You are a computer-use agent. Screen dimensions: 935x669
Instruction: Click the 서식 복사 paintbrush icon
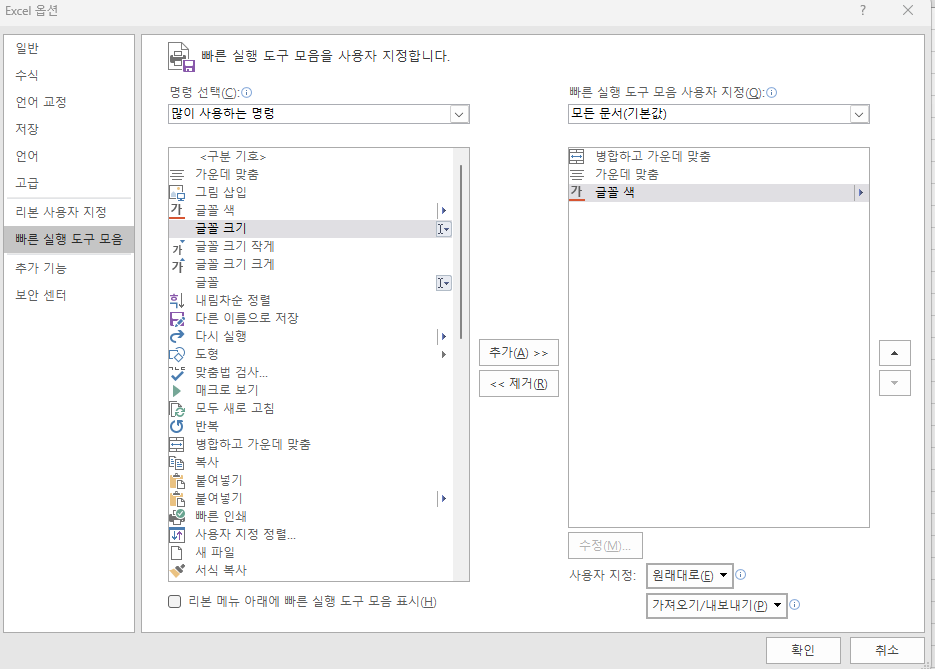(177, 571)
